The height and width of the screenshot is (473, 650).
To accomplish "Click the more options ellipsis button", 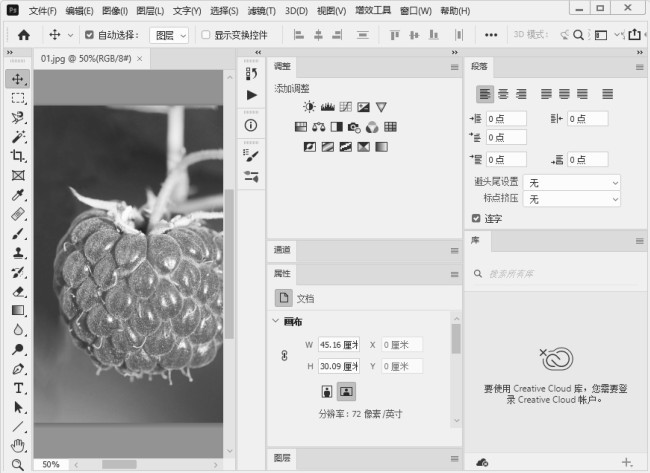I will click(x=491, y=35).
